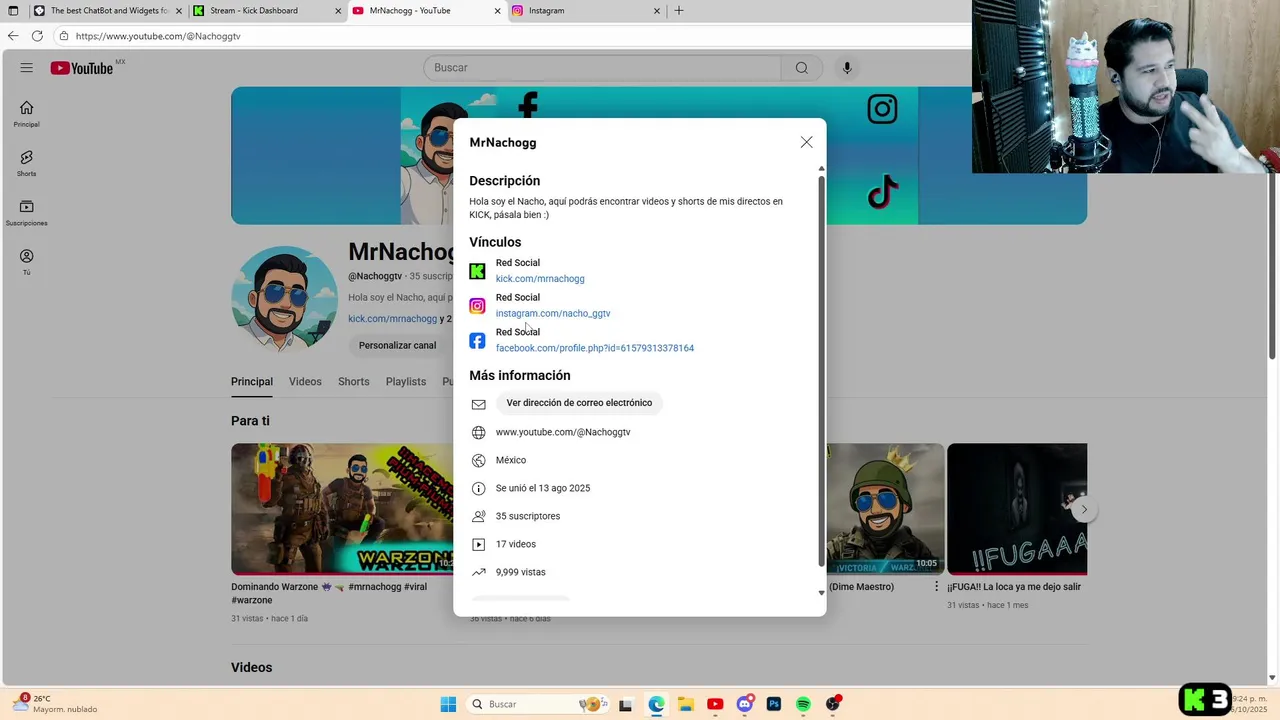The height and width of the screenshot is (720, 1280).
Task: Click the tab actions icon at top-left
Action: 13,11
